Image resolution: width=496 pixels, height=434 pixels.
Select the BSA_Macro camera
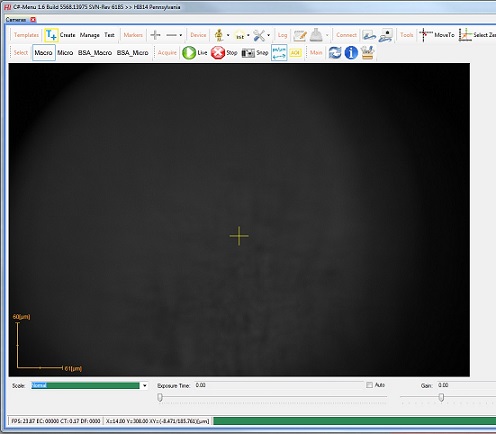95,53
